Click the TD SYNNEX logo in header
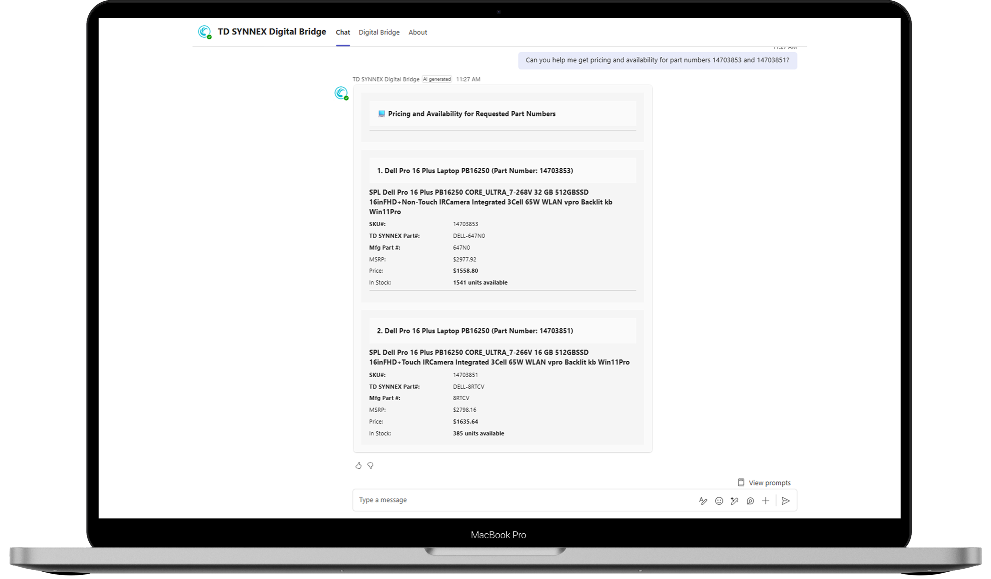The height and width of the screenshot is (579, 991). click(x=205, y=32)
